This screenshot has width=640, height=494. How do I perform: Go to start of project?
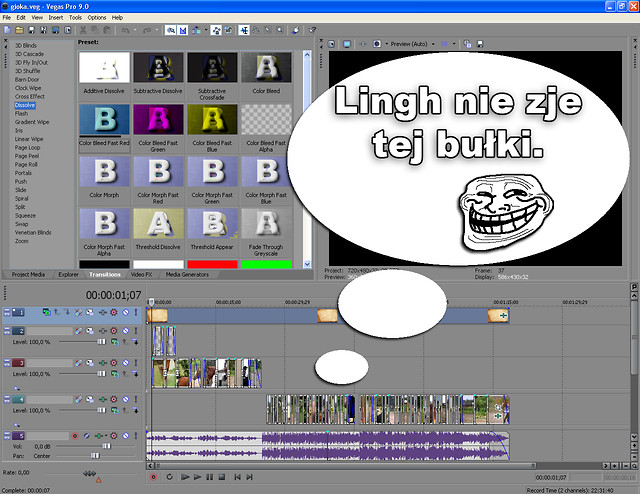pos(237,477)
